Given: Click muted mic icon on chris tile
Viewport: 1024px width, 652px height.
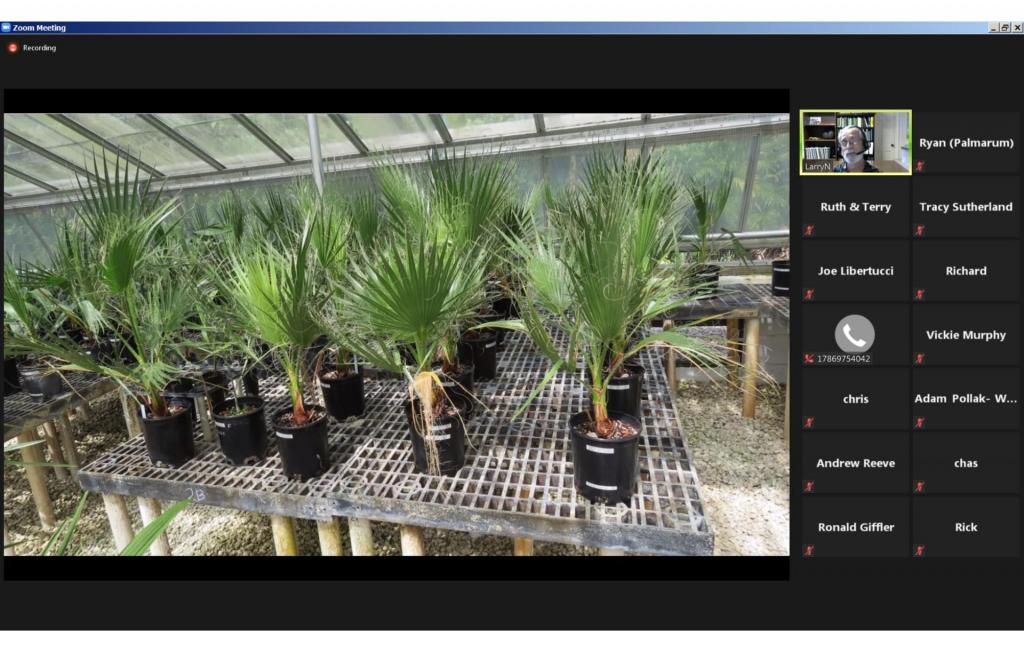Looking at the screenshot, I should 809,422.
